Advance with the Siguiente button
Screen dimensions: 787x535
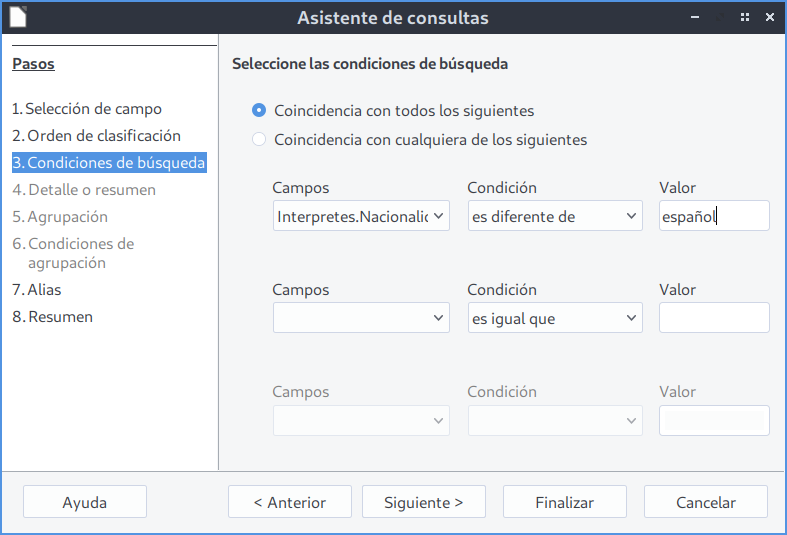[x=424, y=502]
